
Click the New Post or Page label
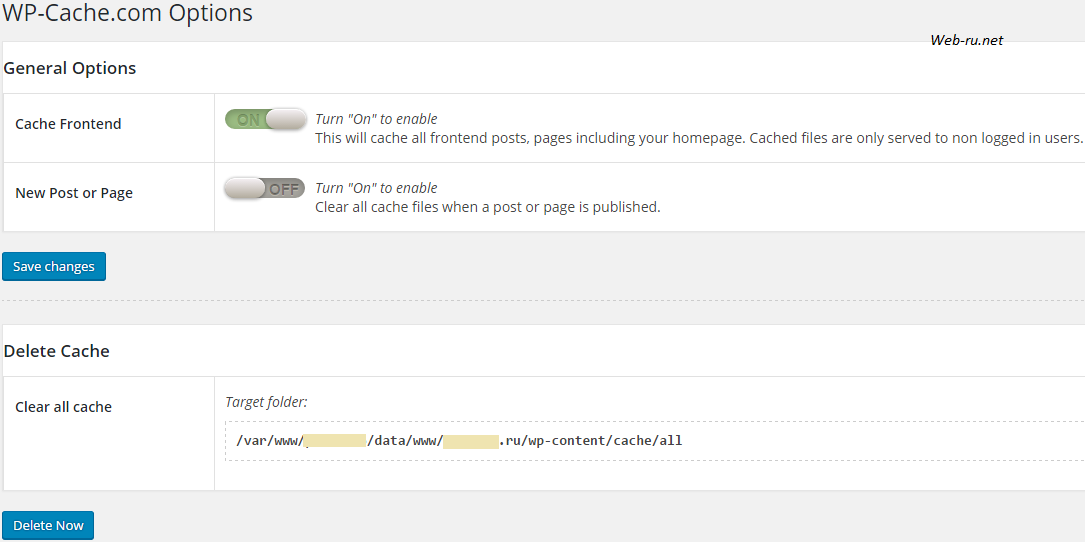pyautogui.click(x=74, y=193)
